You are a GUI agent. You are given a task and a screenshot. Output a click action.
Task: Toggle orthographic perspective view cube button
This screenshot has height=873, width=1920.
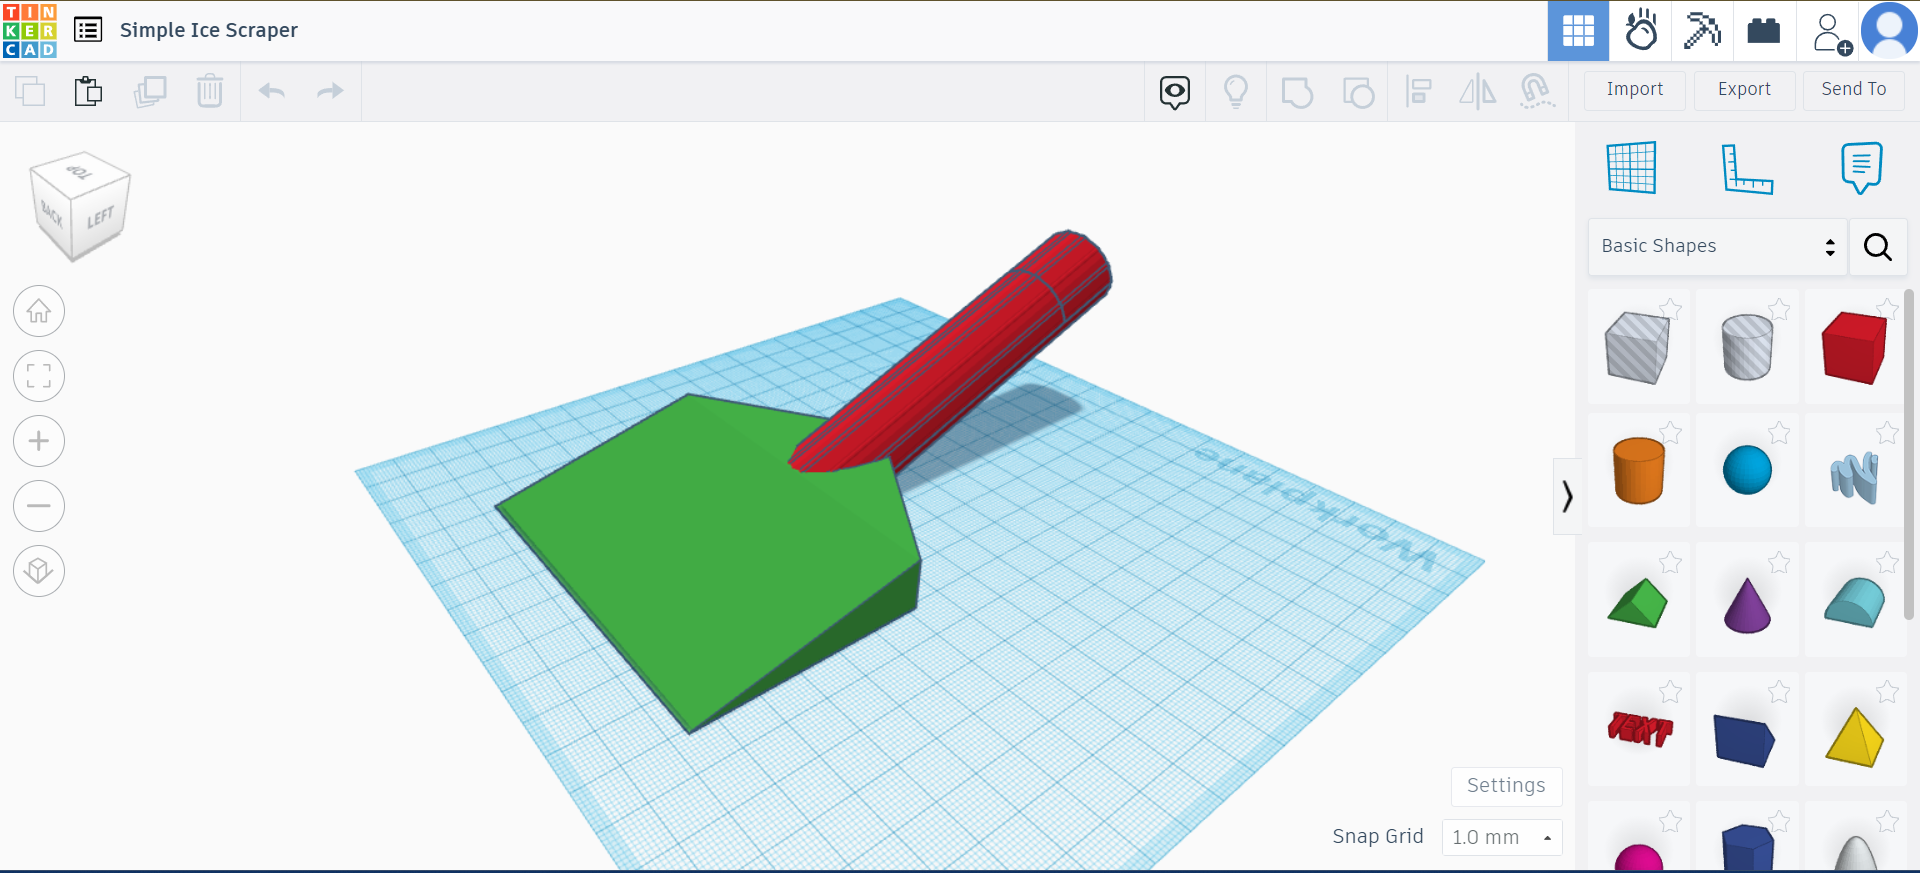pyautogui.click(x=39, y=571)
